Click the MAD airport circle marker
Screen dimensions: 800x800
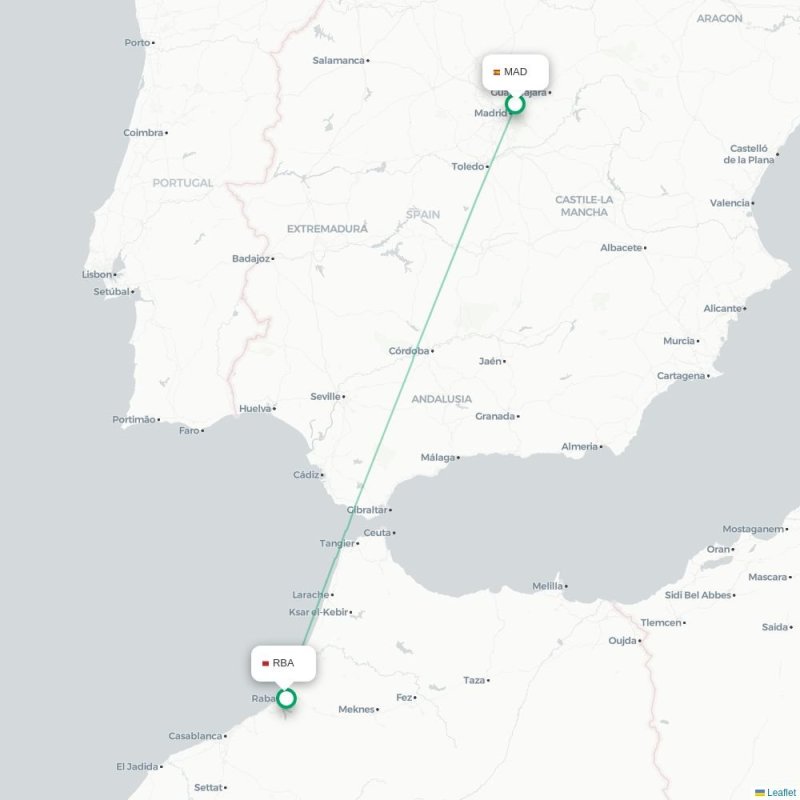click(x=515, y=104)
